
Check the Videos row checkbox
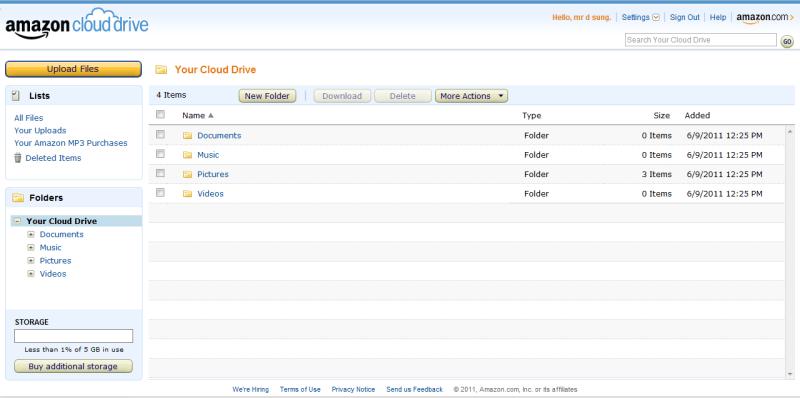pos(160,193)
